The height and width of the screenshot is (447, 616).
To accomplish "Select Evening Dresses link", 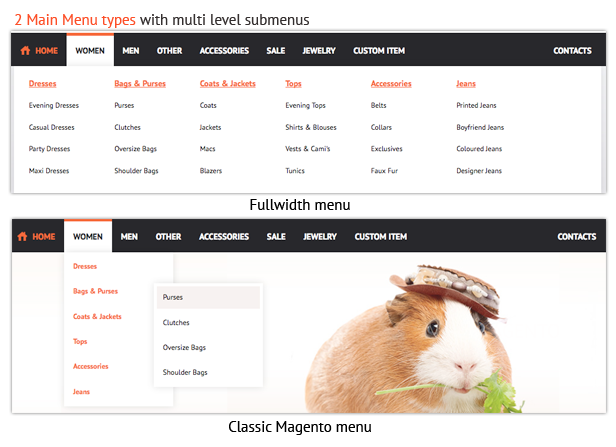I will (x=54, y=105).
